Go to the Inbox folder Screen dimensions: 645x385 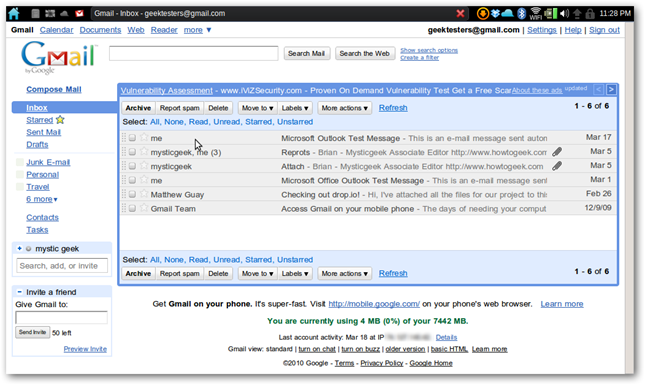37,107
